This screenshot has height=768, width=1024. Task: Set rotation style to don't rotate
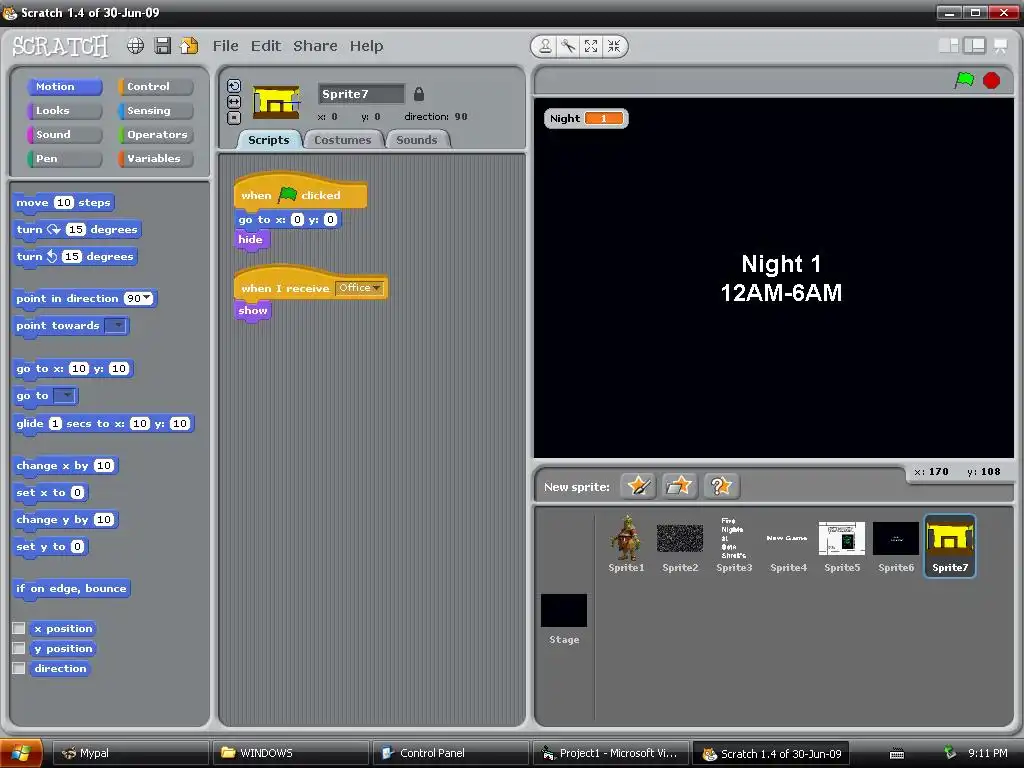[234, 118]
